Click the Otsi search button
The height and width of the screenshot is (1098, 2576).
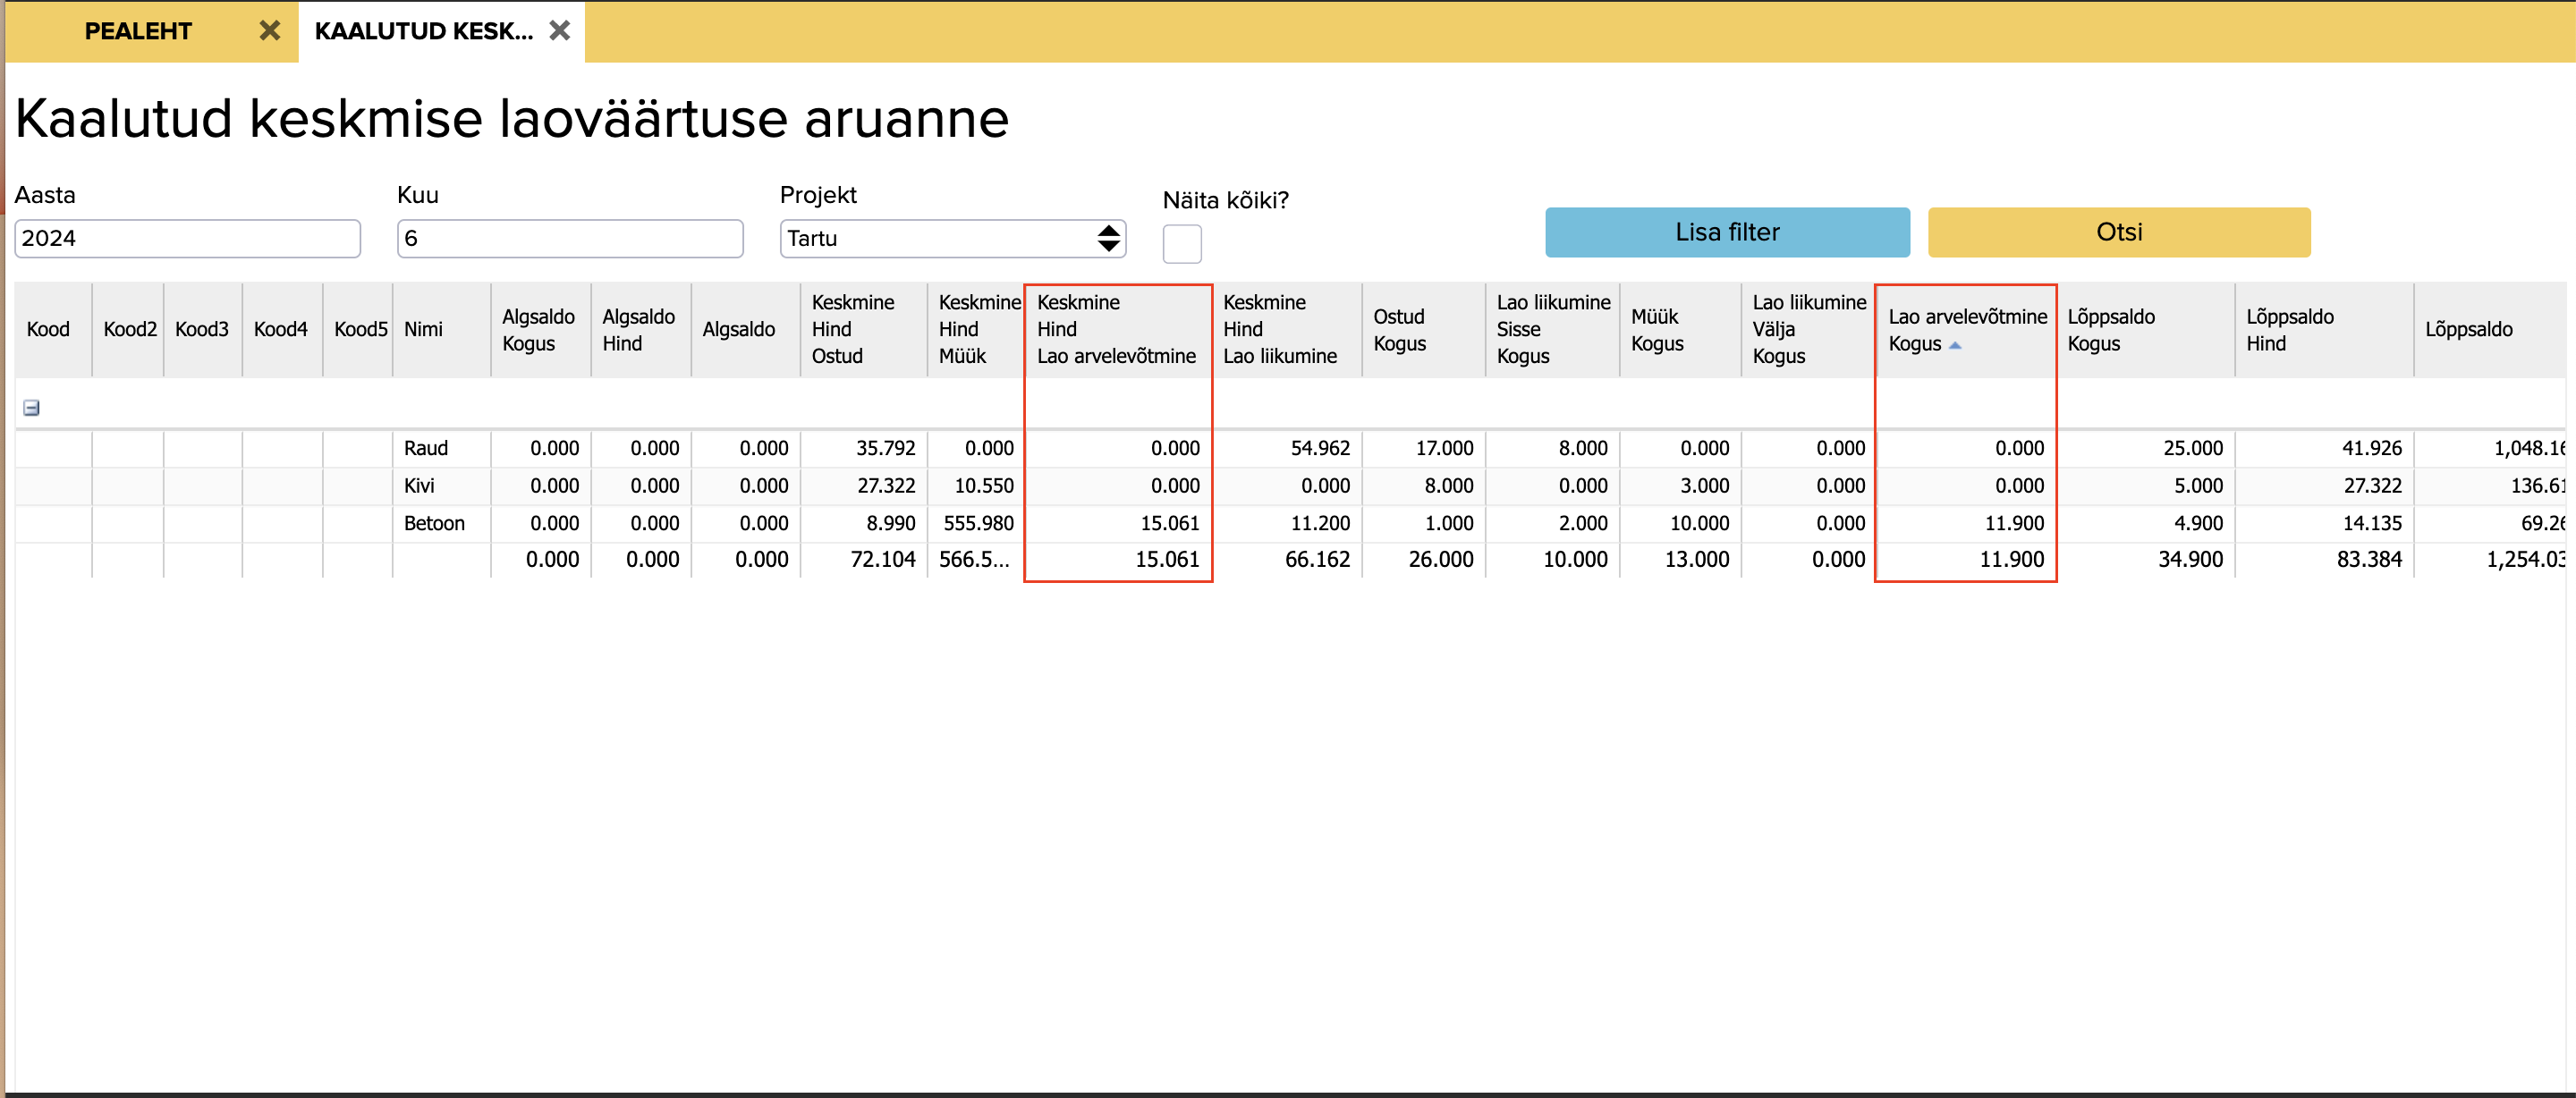click(2118, 232)
